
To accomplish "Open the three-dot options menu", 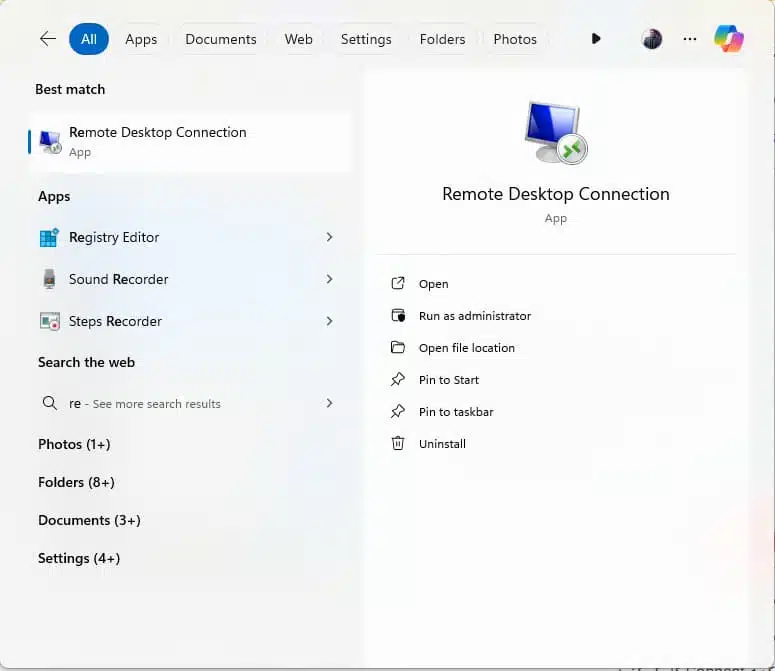I will pos(689,39).
